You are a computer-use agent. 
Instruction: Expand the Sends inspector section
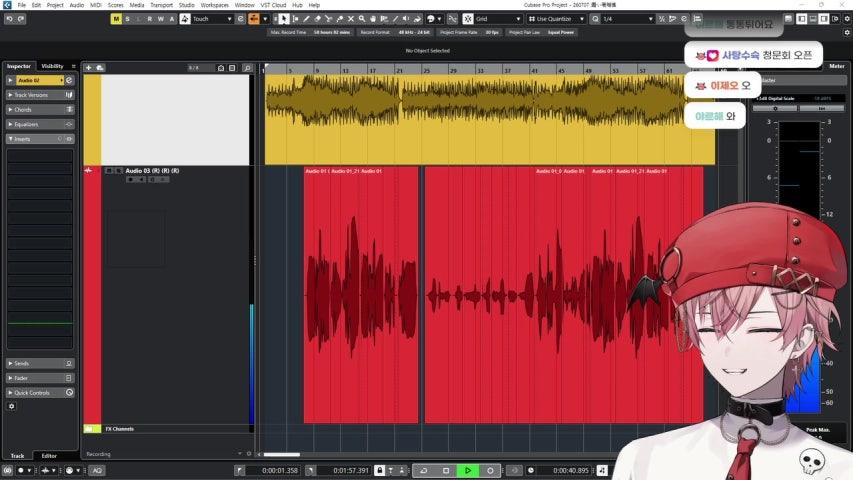coord(40,363)
